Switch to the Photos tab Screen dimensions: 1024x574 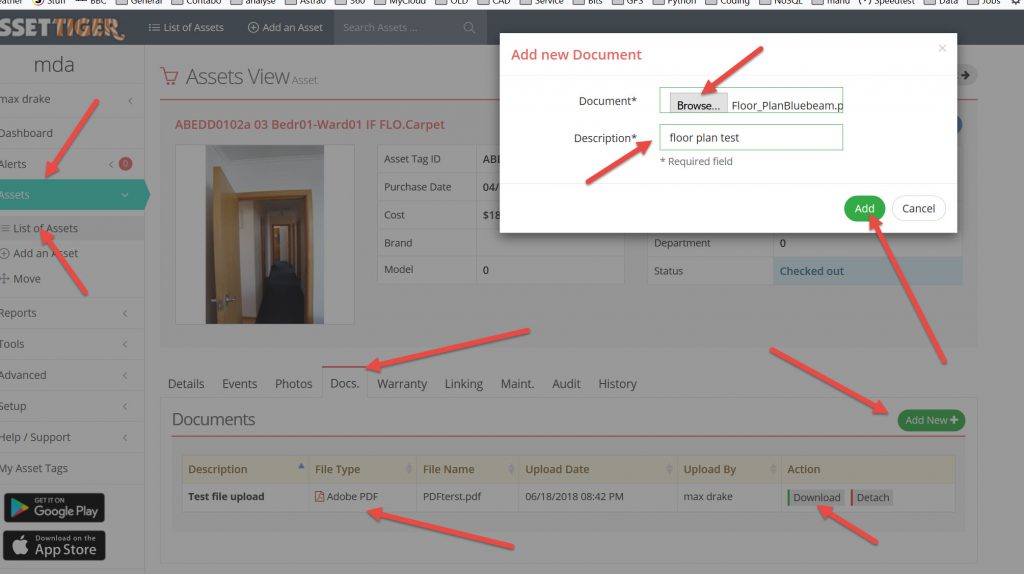(293, 384)
